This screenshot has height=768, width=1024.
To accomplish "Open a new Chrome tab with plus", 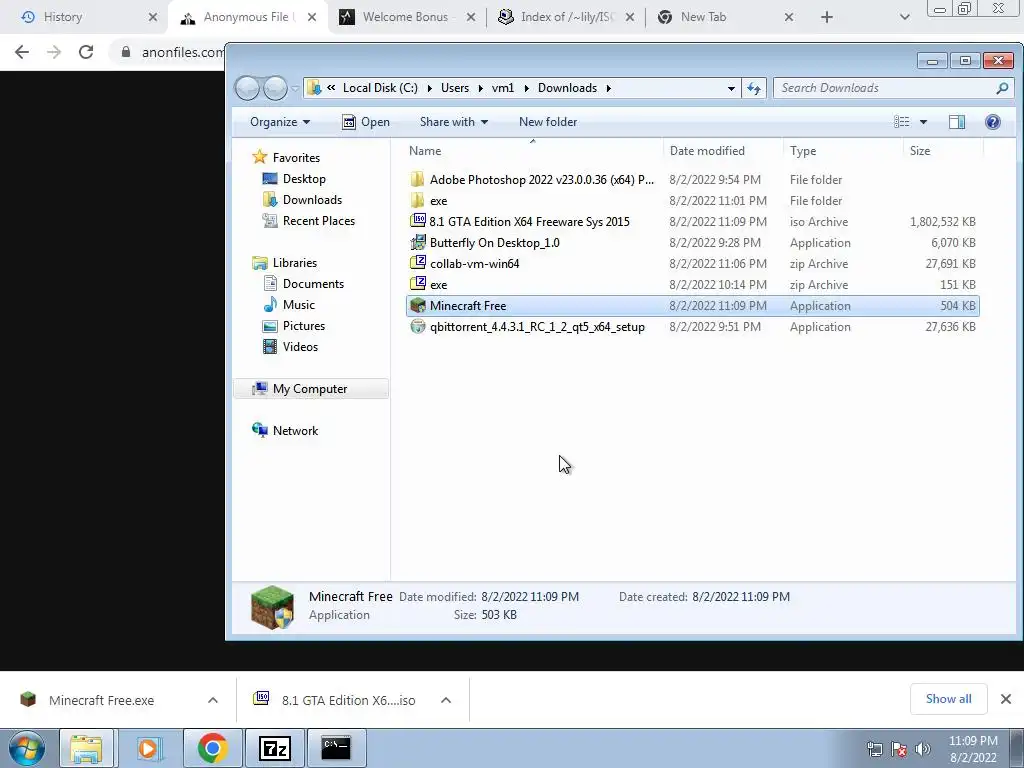I will pos(827,18).
